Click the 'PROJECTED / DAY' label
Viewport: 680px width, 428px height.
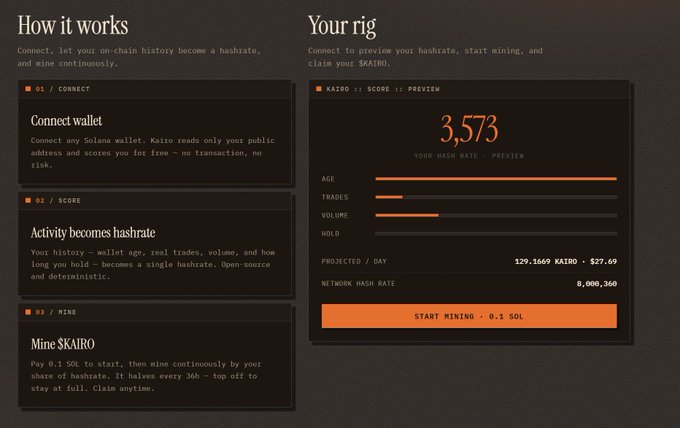pyautogui.click(x=354, y=261)
